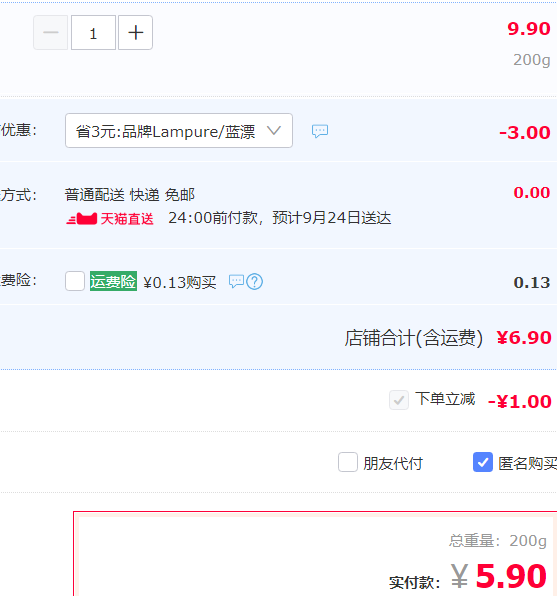The height and width of the screenshot is (596, 557).
Task: Click the question mark help icon for 运费险
Action: (x=254, y=282)
